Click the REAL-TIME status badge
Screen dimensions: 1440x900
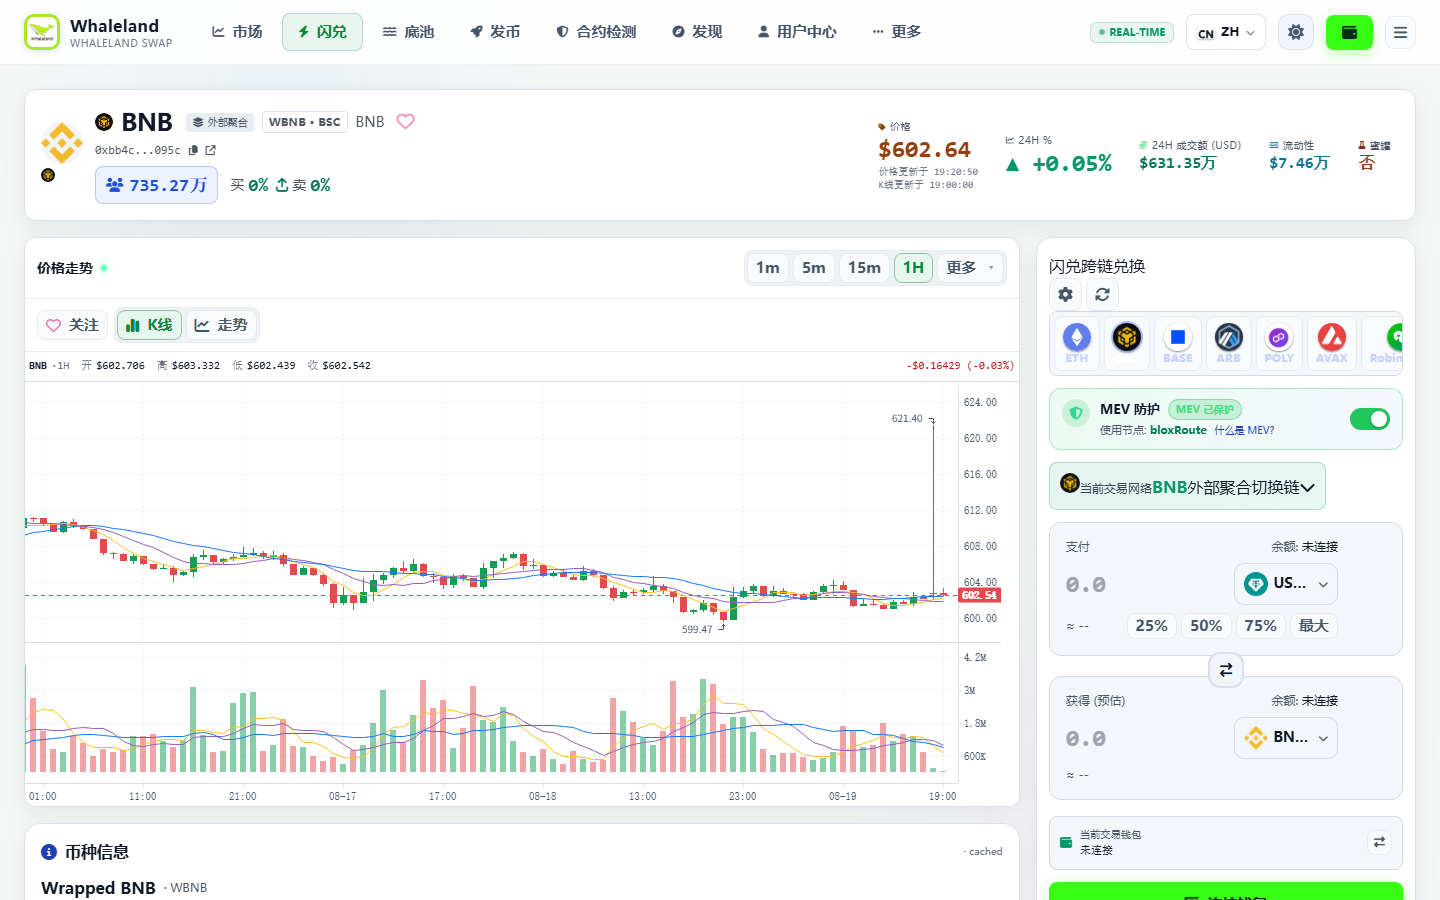pos(1132,32)
